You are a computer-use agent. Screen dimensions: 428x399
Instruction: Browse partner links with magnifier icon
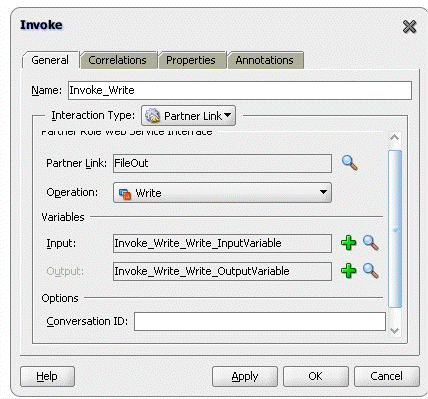coord(350,163)
